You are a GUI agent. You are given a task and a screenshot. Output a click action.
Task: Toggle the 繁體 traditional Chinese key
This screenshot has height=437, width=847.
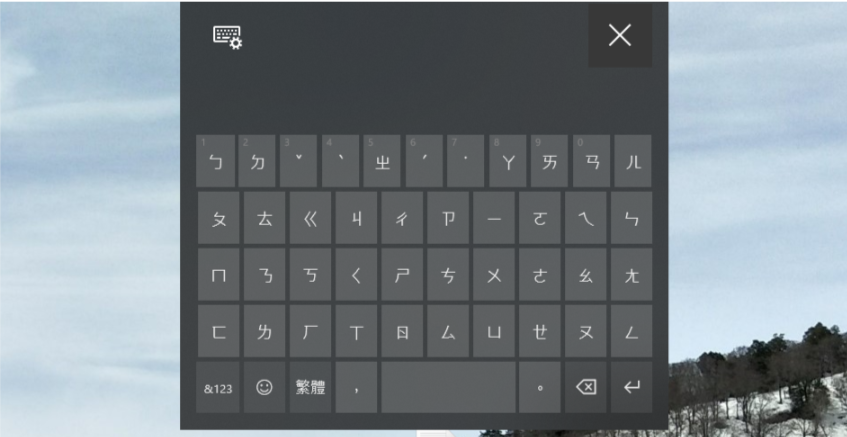point(310,387)
